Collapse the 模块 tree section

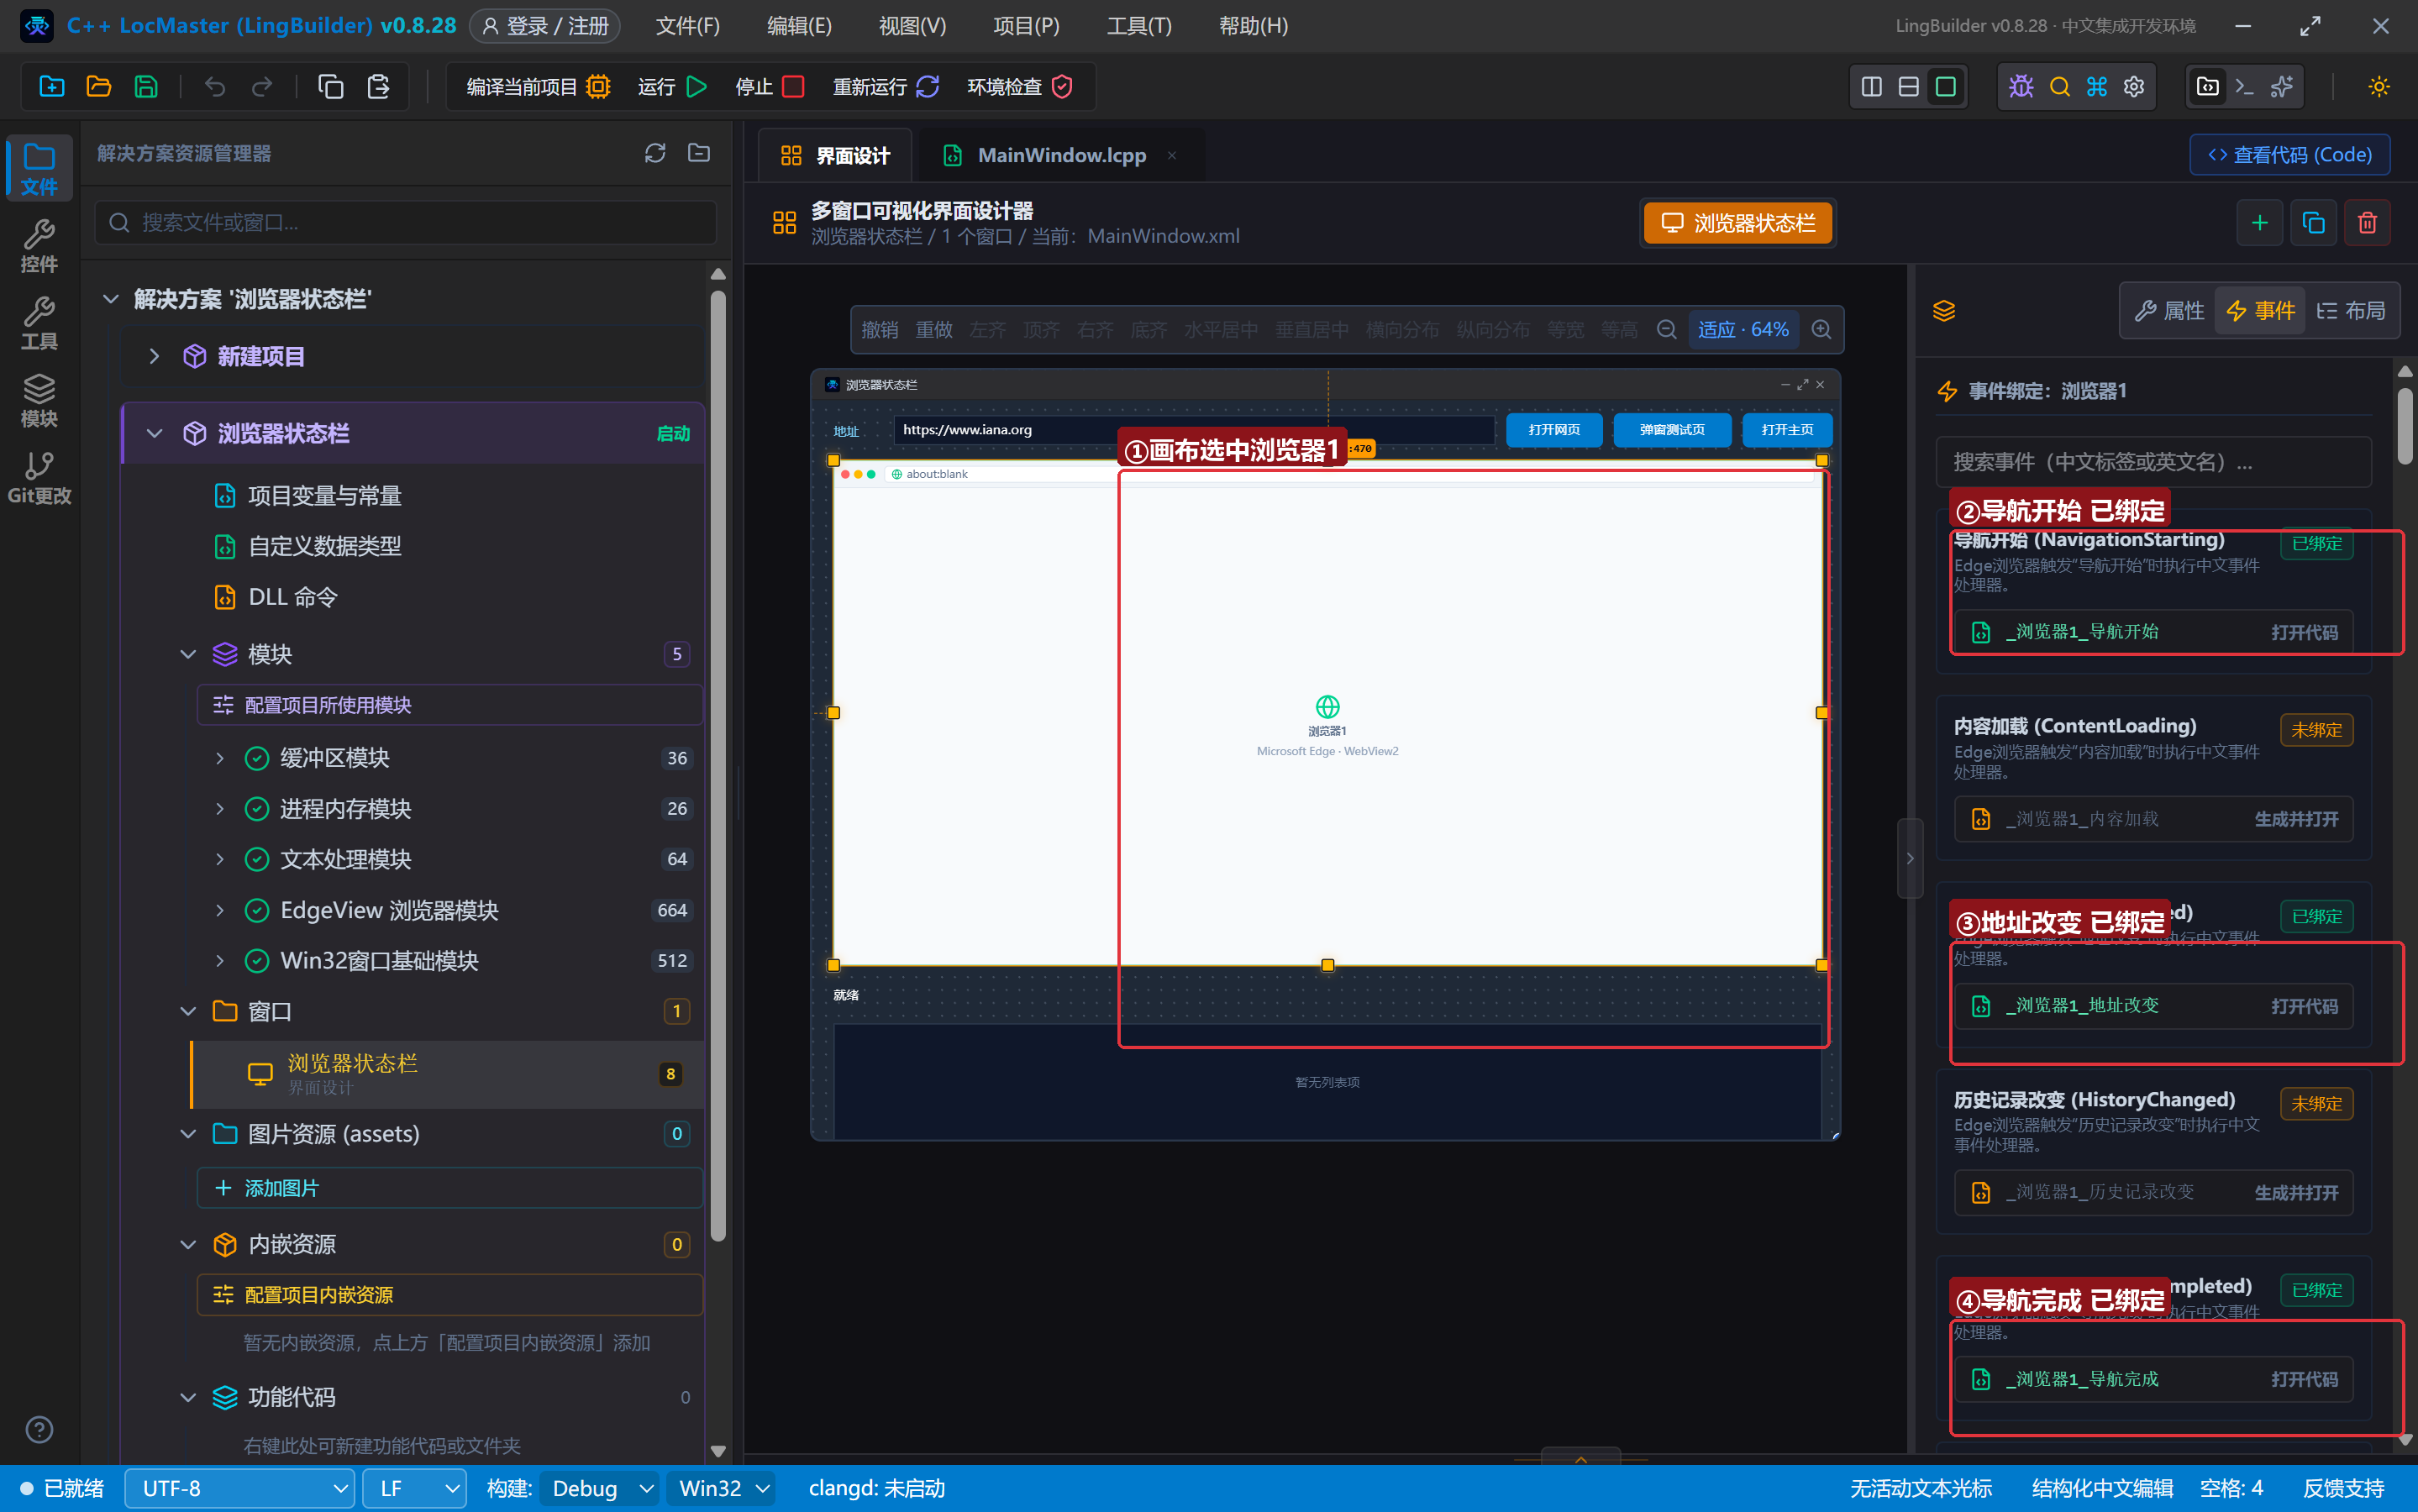tap(188, 654)
